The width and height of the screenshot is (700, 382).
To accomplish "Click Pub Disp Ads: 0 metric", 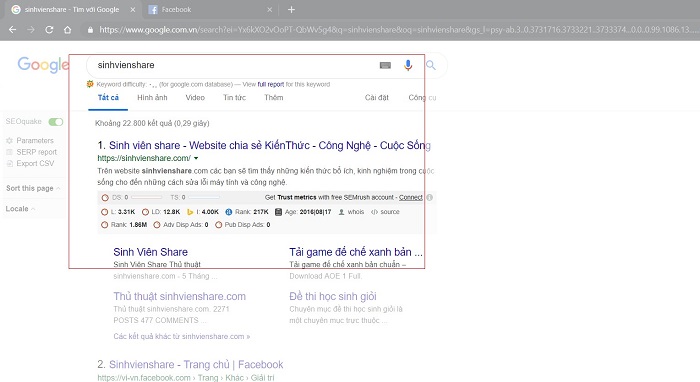I will [x=242, y=225].
